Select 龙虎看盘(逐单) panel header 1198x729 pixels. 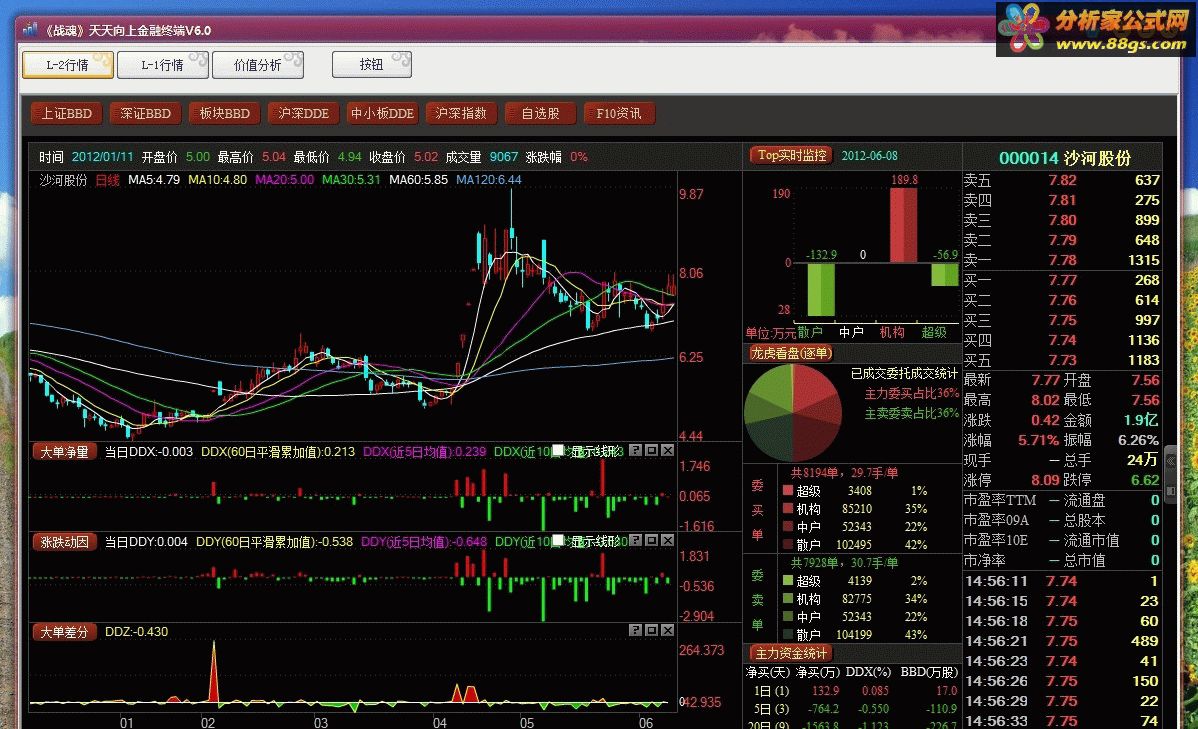coord(791,353)
